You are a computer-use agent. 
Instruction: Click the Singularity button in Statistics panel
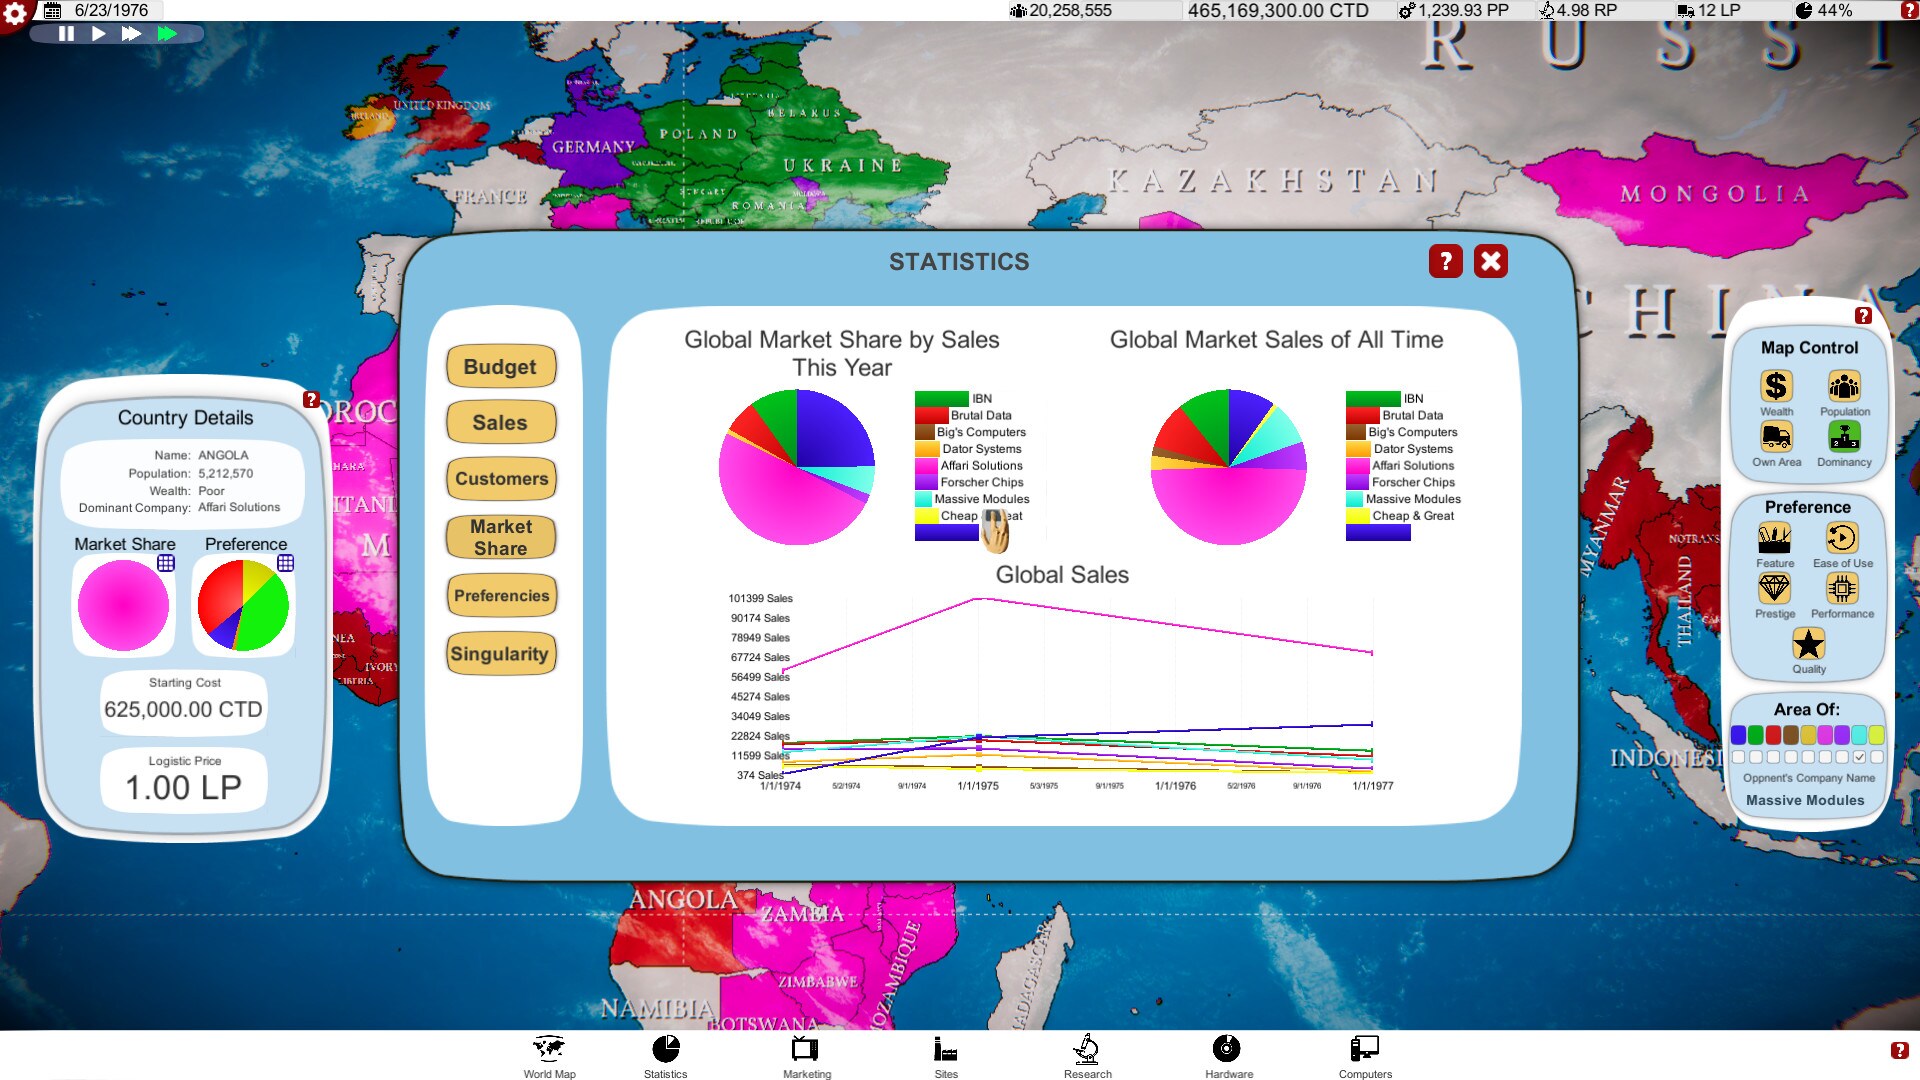point(502,651)
